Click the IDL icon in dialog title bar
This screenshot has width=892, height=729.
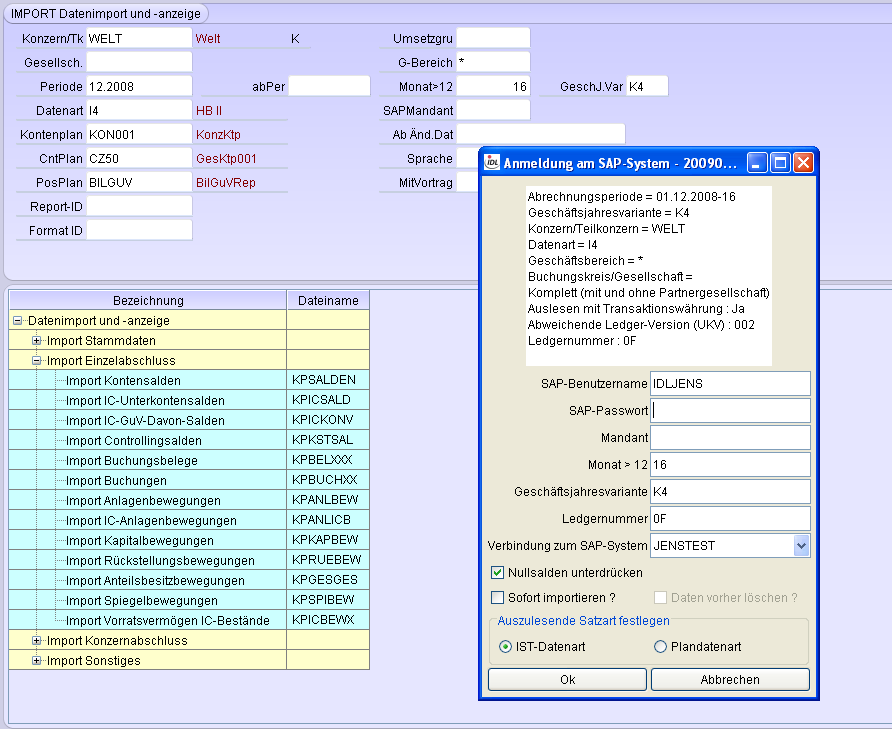(x=492, y=163)
